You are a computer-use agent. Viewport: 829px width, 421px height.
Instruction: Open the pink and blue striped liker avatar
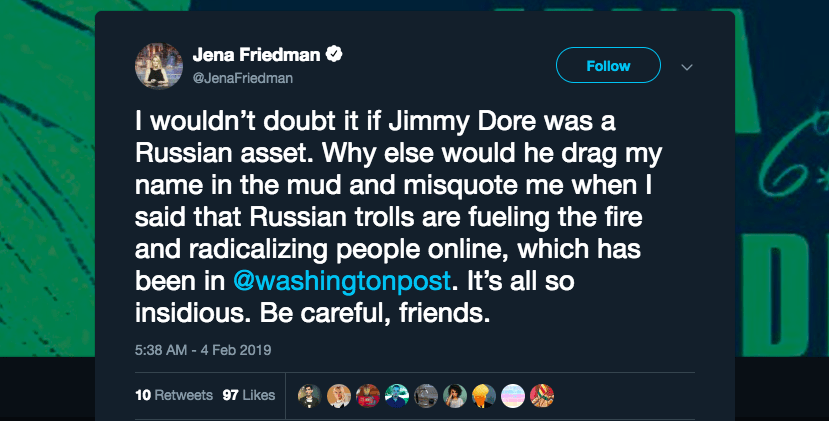coord(513,395)
